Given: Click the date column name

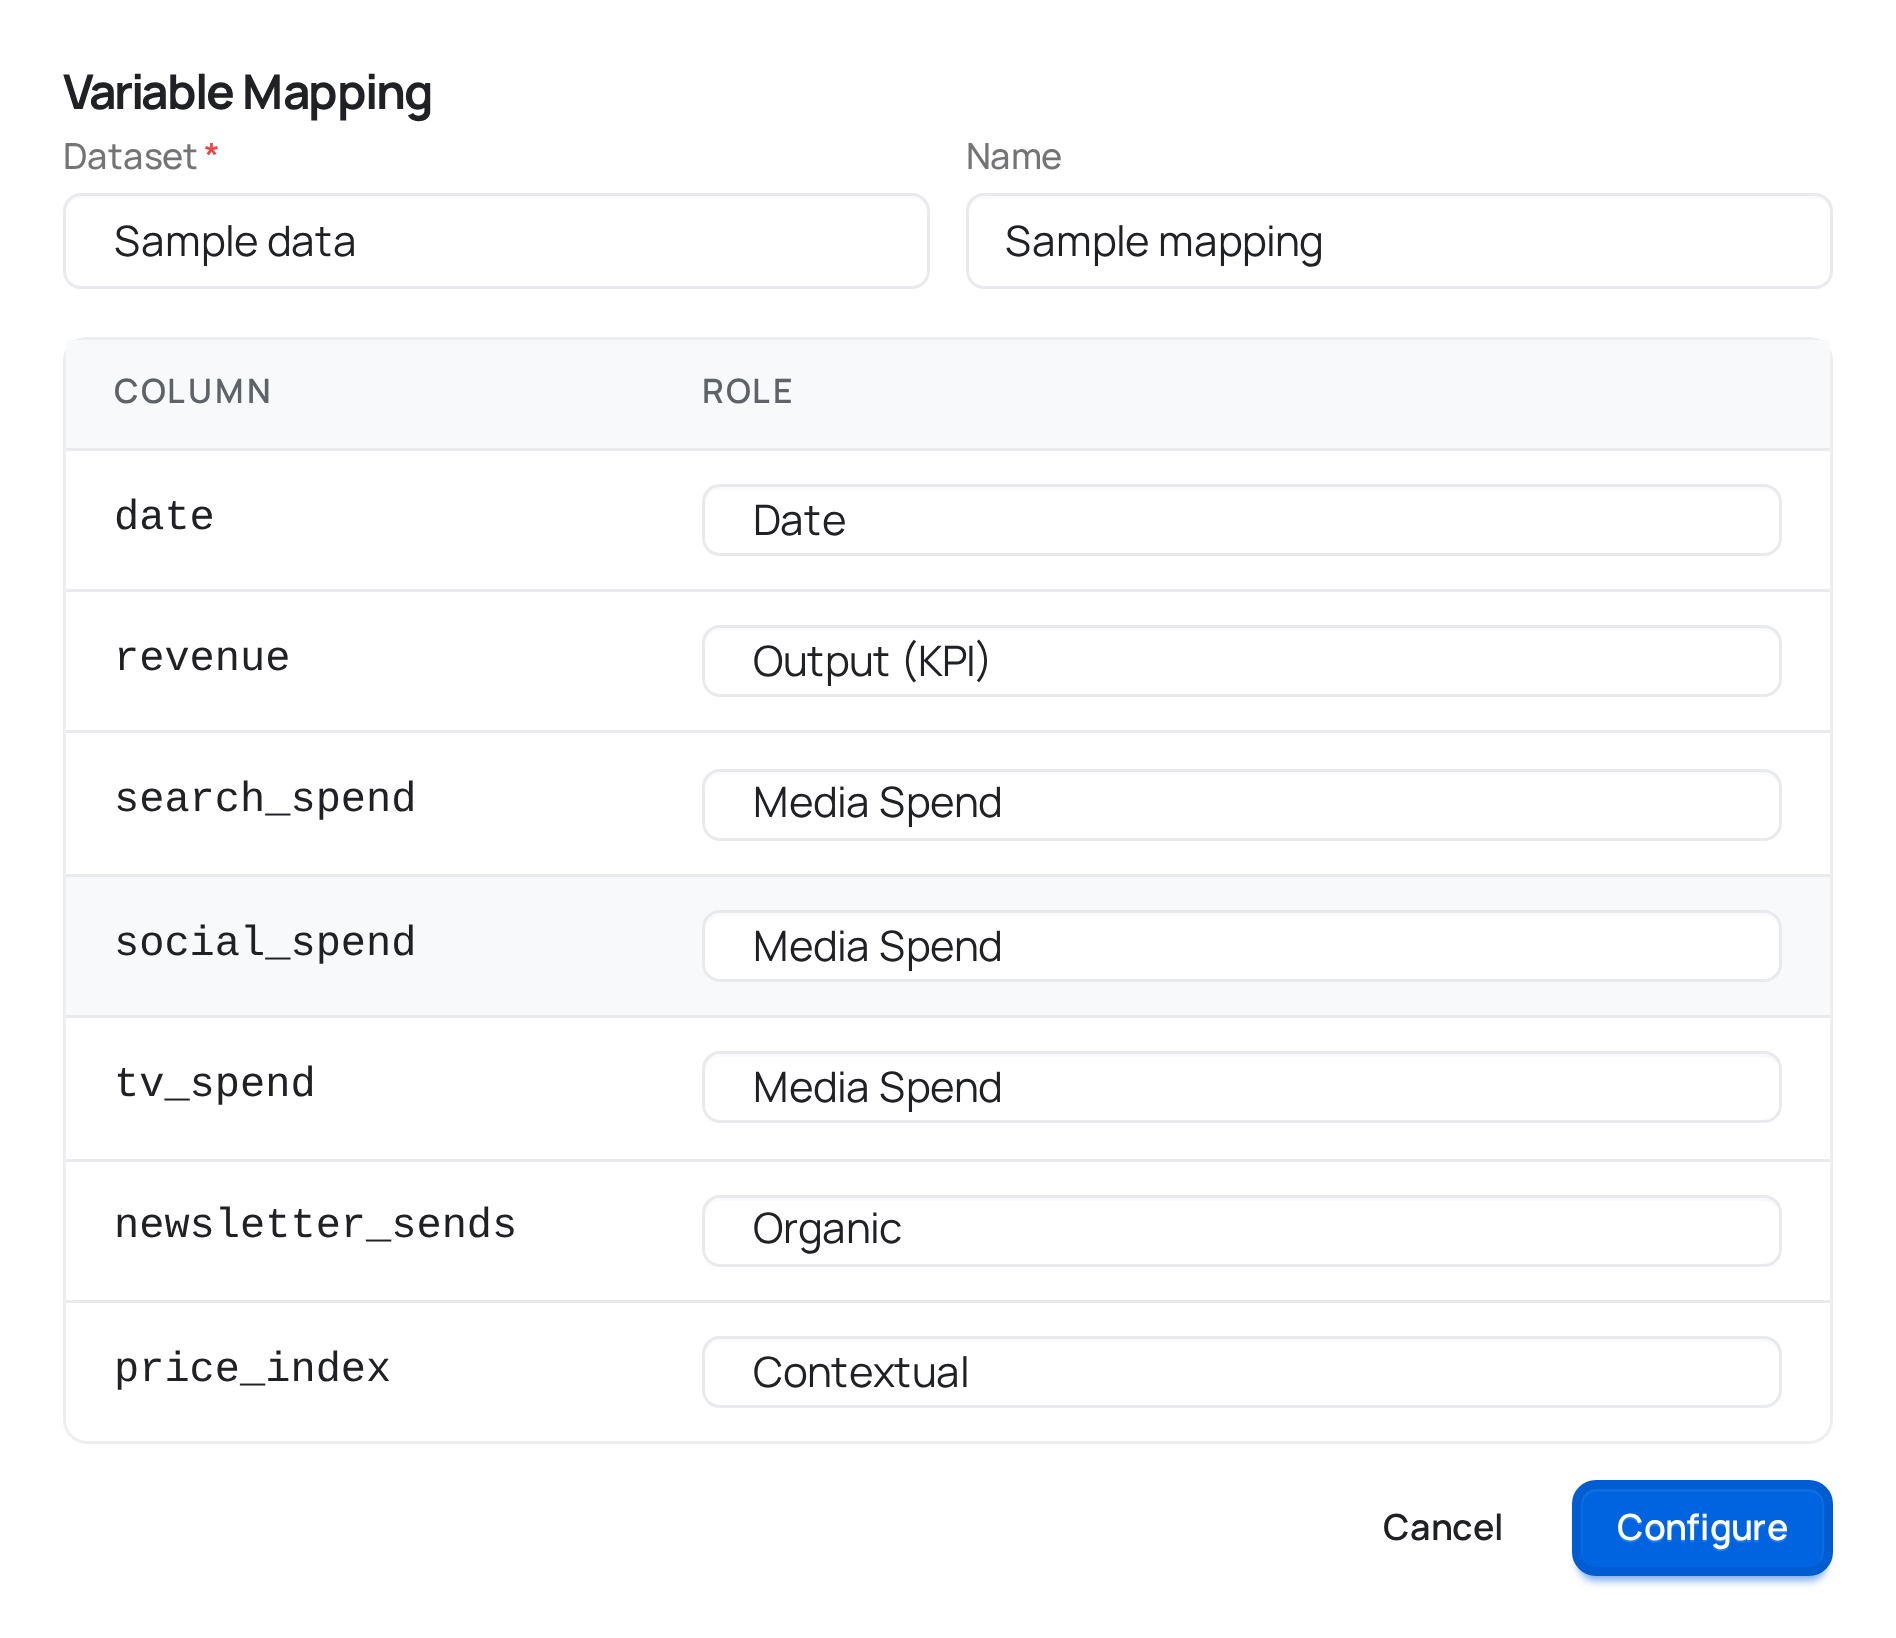Looking at the screenshot, I should coord(164,516).
